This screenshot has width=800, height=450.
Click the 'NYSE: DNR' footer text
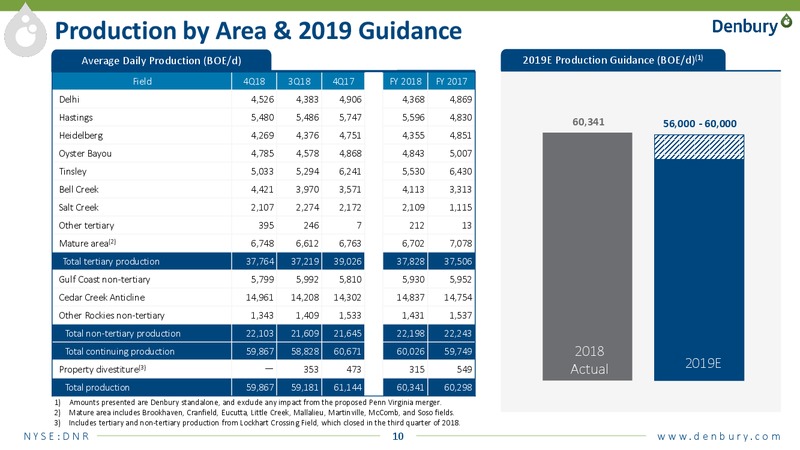click(56, 436)
